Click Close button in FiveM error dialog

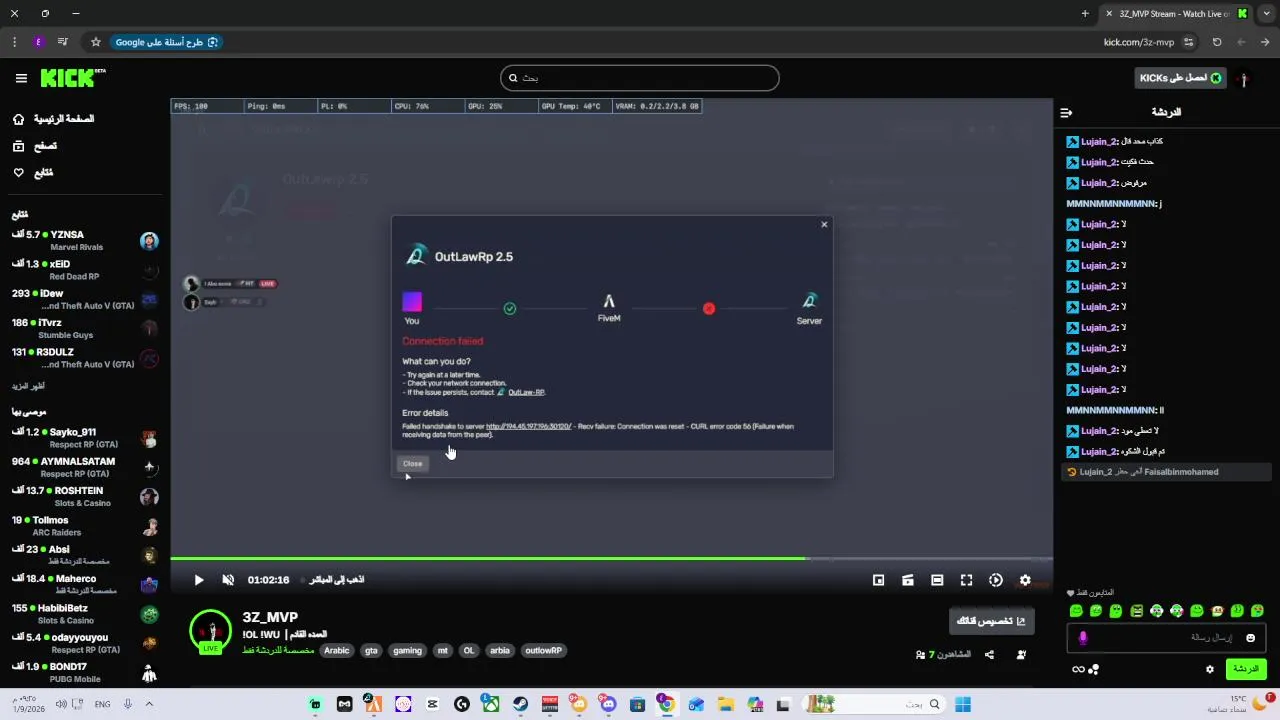coord(413,464)
